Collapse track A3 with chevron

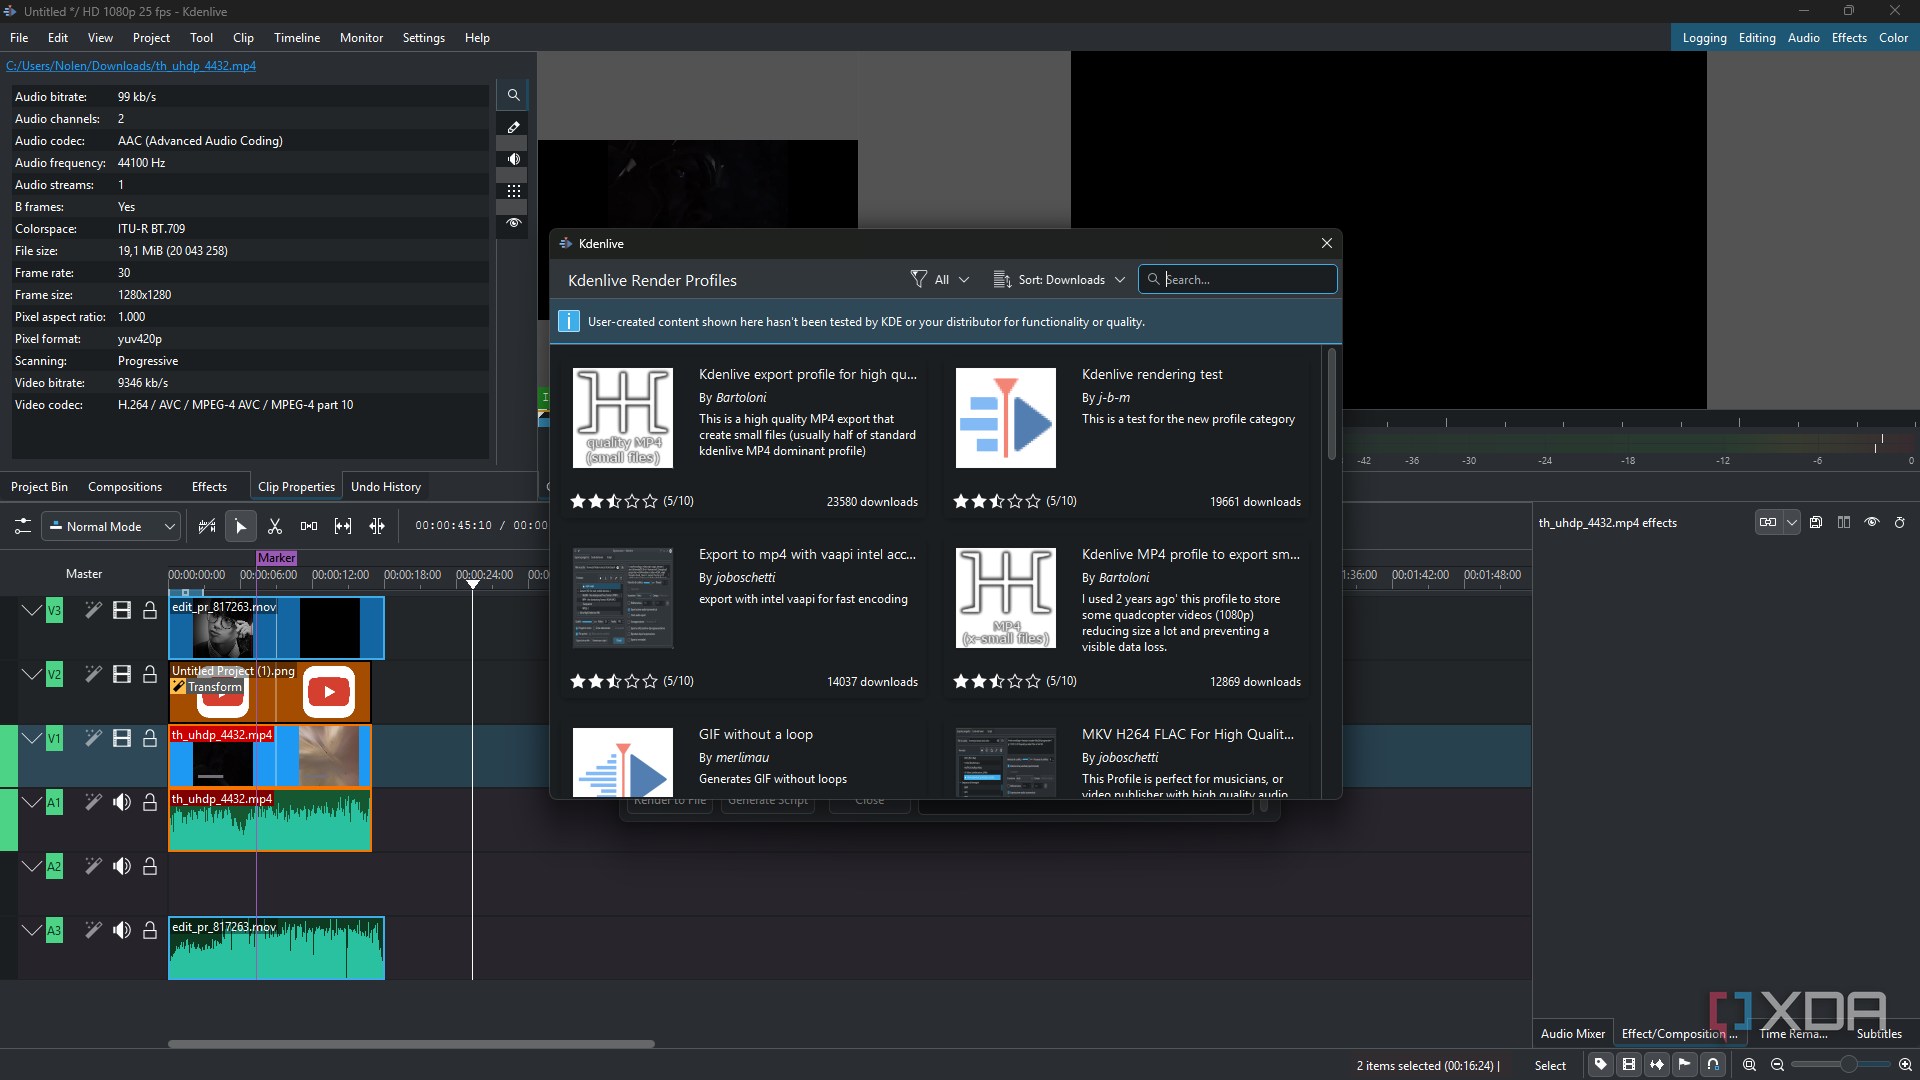(31, 930)
